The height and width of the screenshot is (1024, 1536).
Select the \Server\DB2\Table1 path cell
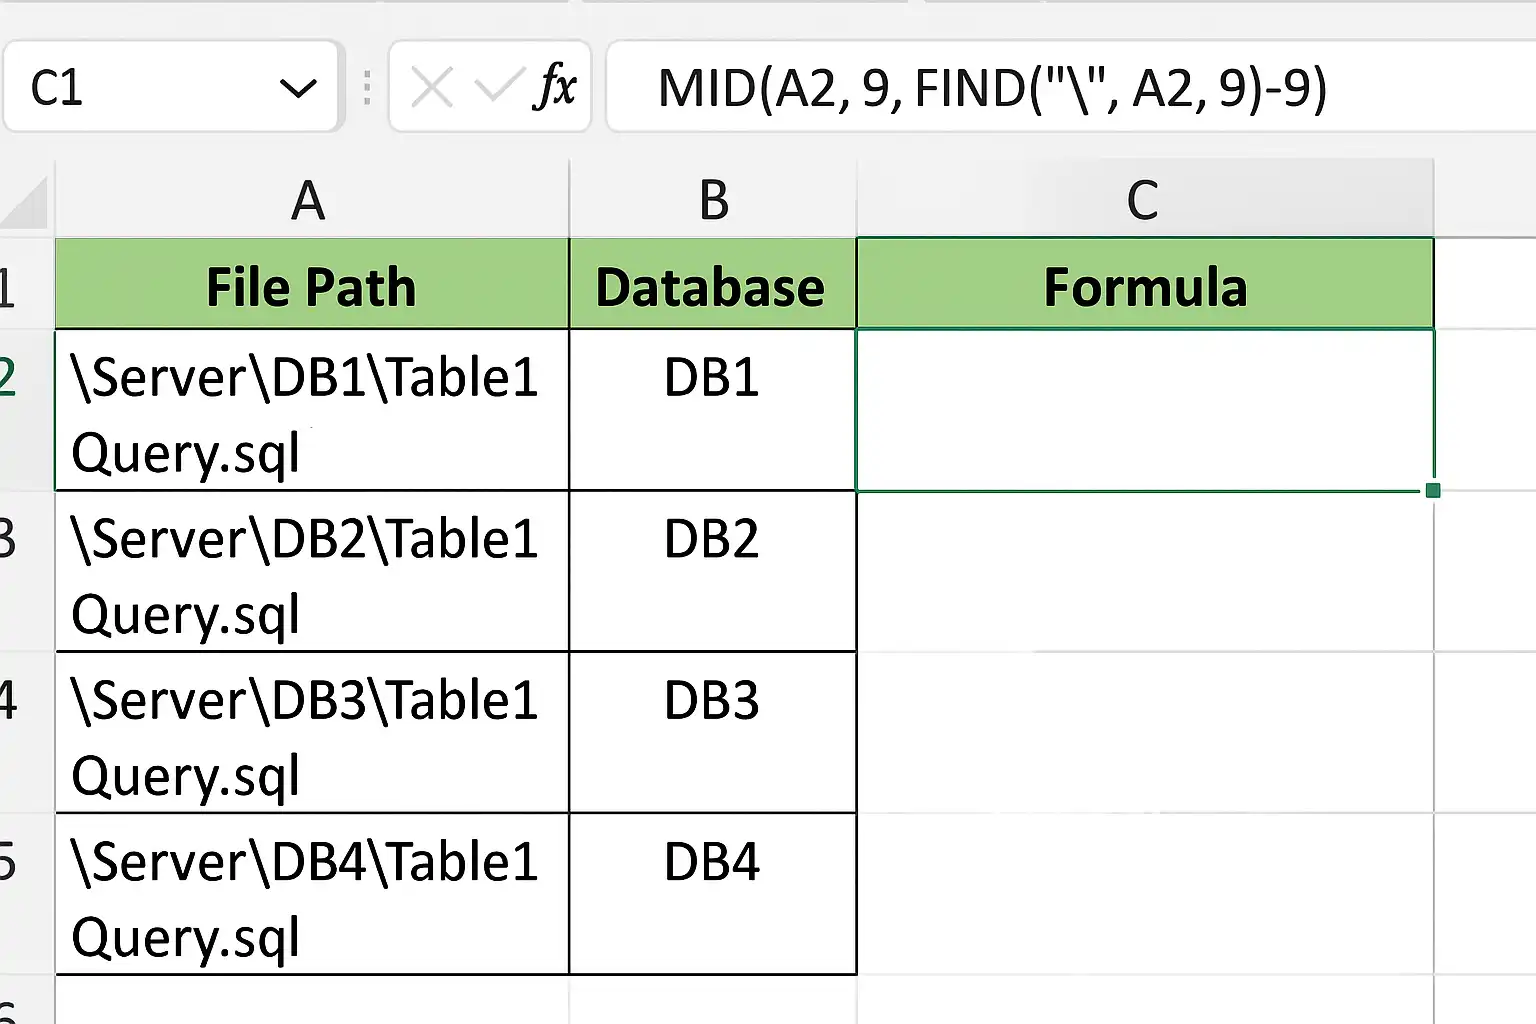[x=311, y=572]
